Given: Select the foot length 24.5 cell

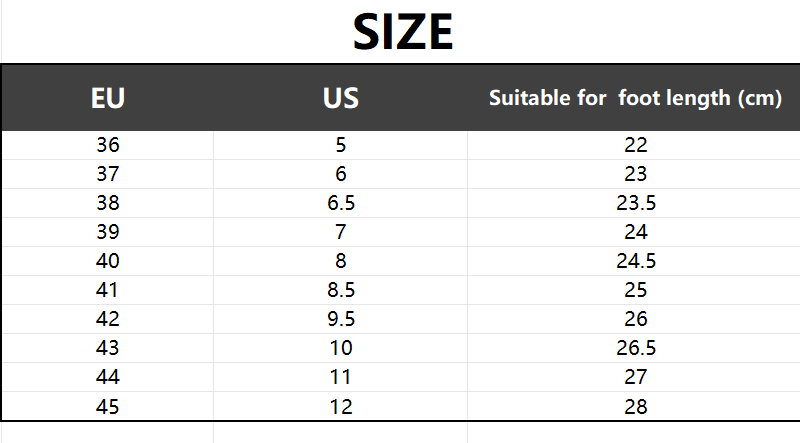Looking at the screenshot, I should point(635,261).
